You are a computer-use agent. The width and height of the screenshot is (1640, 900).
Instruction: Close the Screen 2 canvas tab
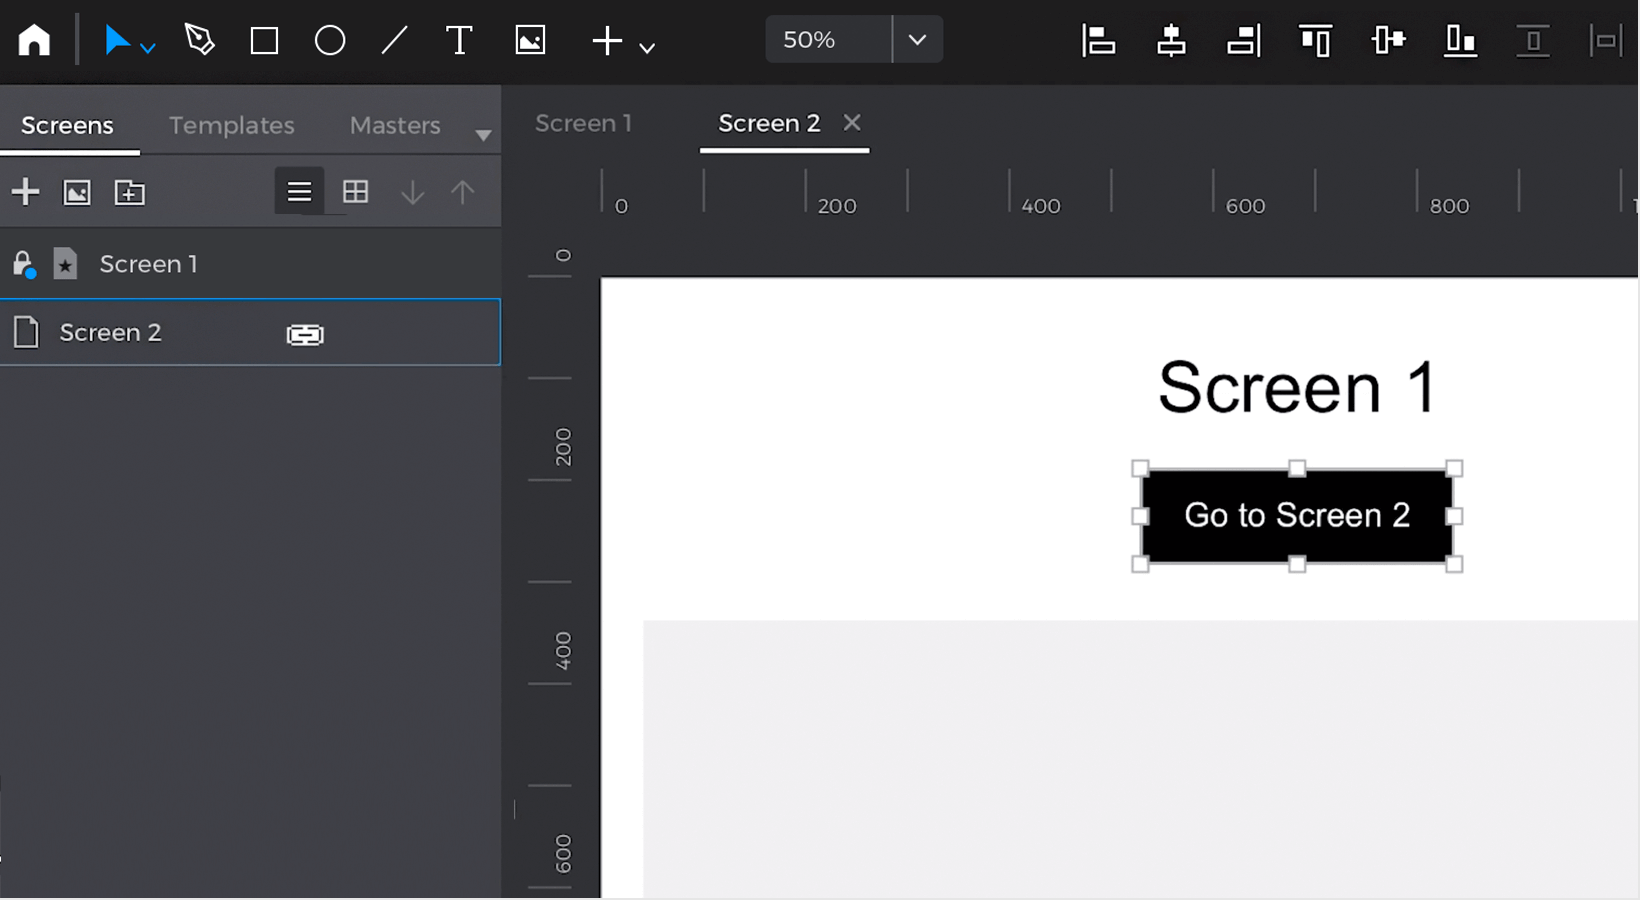852,122
